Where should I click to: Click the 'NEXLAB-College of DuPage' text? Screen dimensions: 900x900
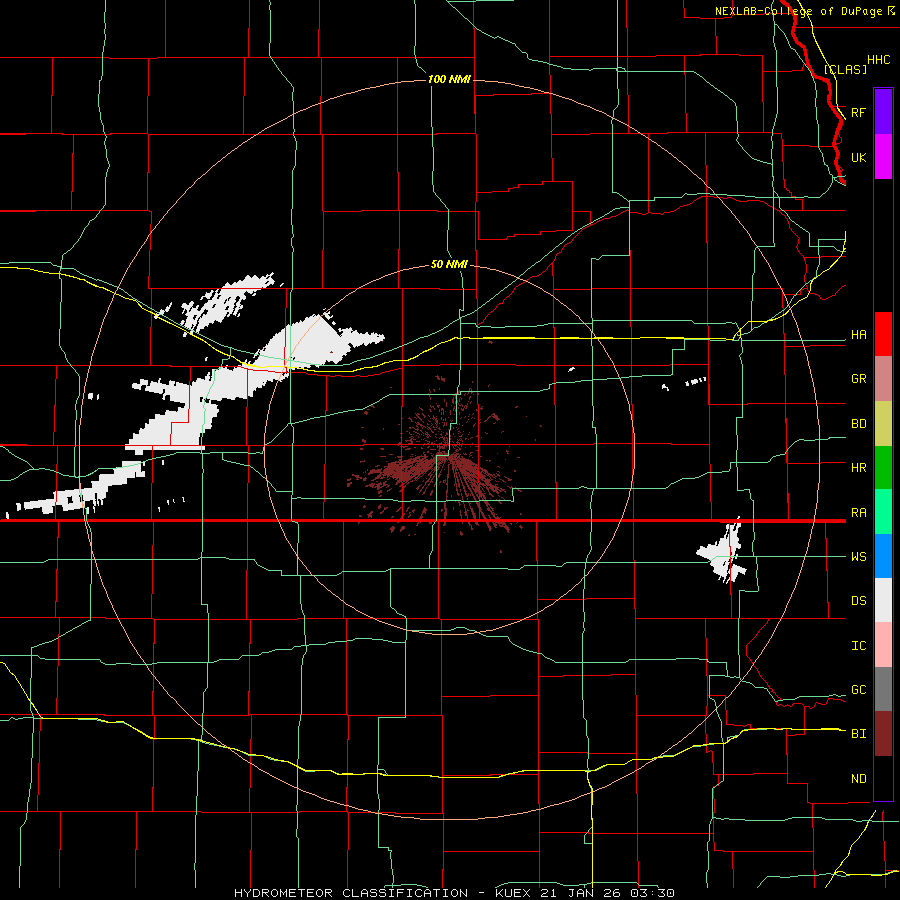pos(798,11)
